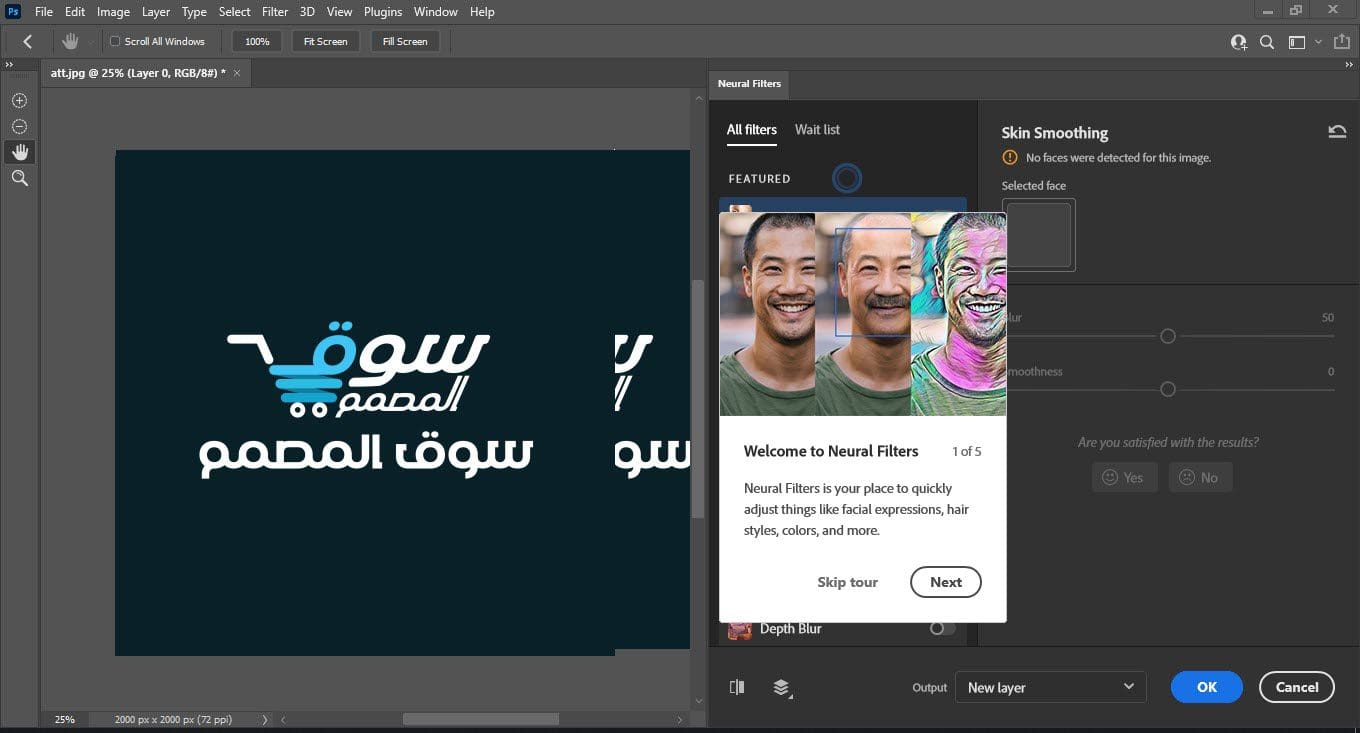The height and width of the screenshot is (733, 1360).
Task: Click Skip tour link
Action: tap(847, 582)
